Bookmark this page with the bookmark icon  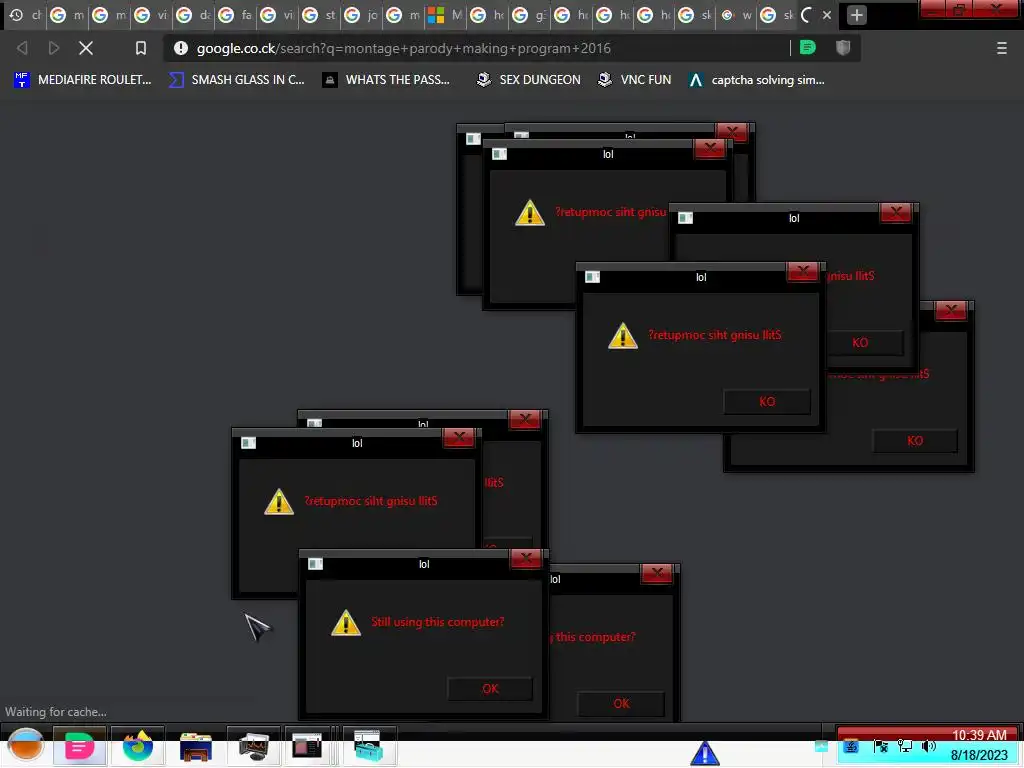[x=140, y=48]
